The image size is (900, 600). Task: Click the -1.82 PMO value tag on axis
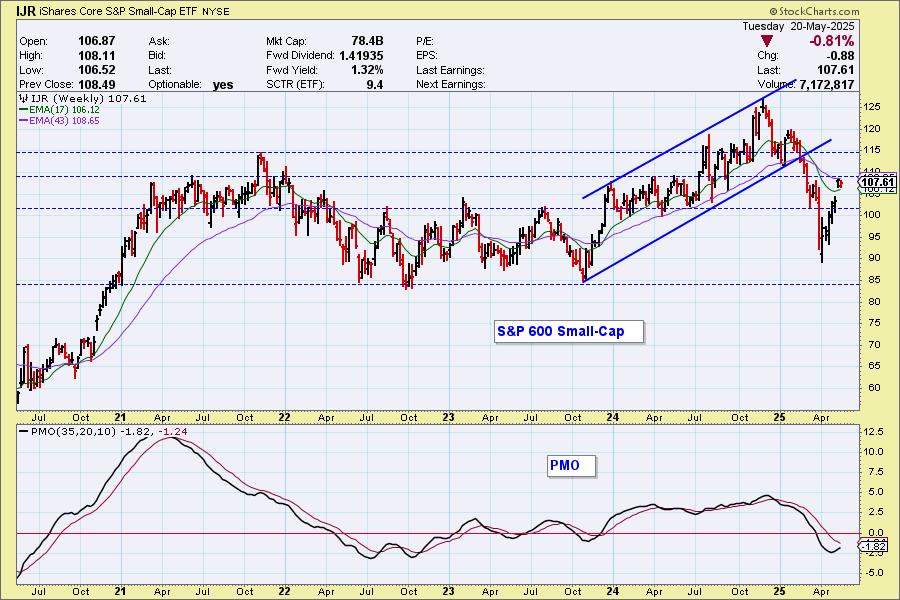(x=873, y=547)
